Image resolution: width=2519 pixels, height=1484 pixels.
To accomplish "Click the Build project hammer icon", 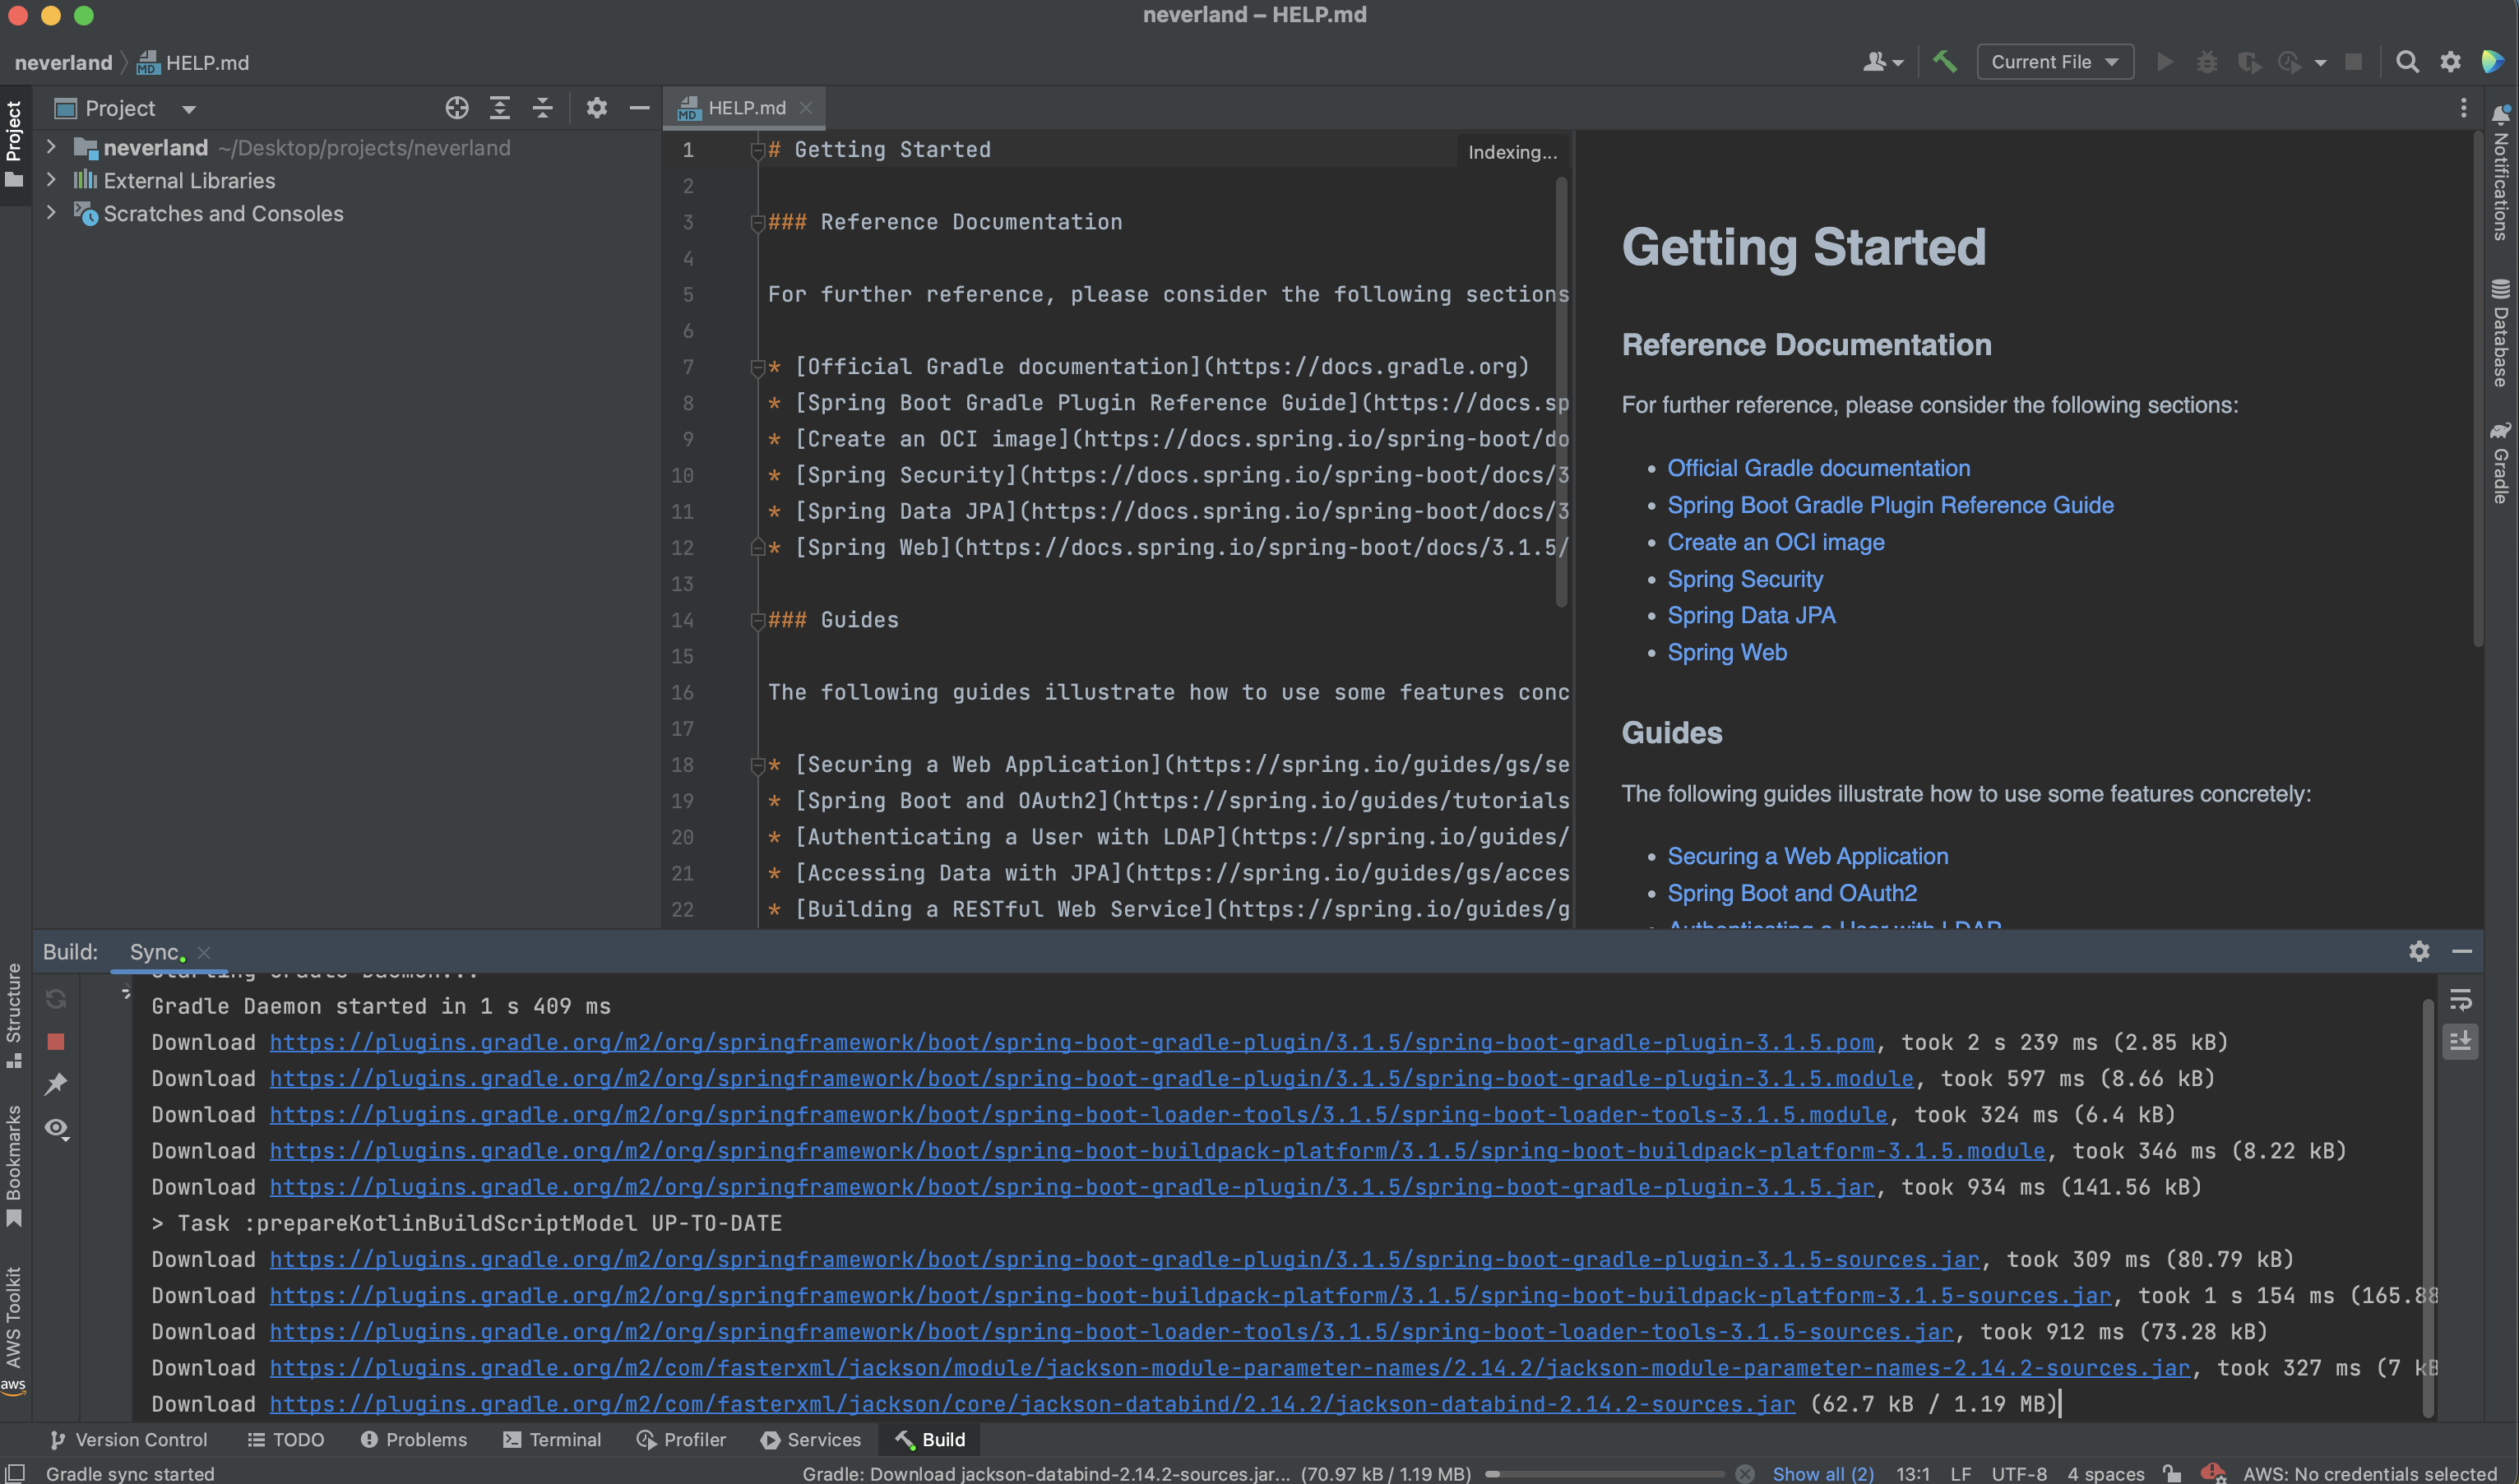I will point(1944,62).
